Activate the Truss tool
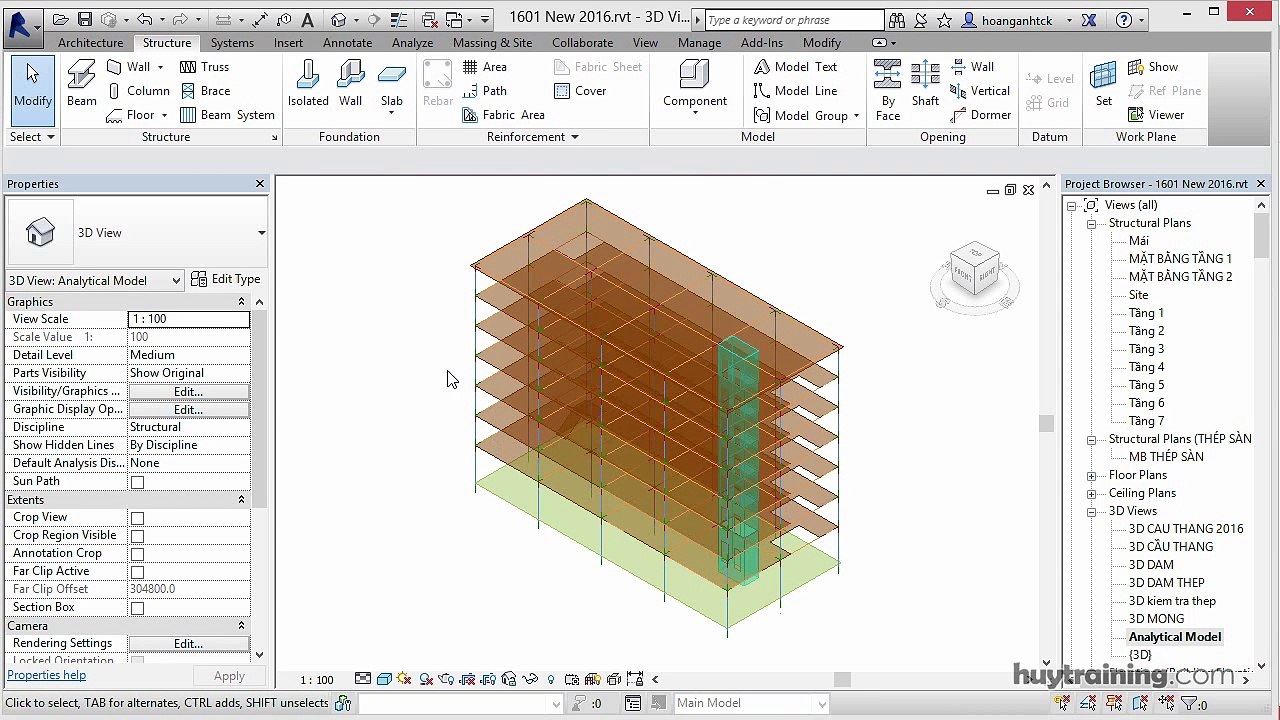This screenshot has width=1280, height=720. pyautogui.click(x=204, y=67)
